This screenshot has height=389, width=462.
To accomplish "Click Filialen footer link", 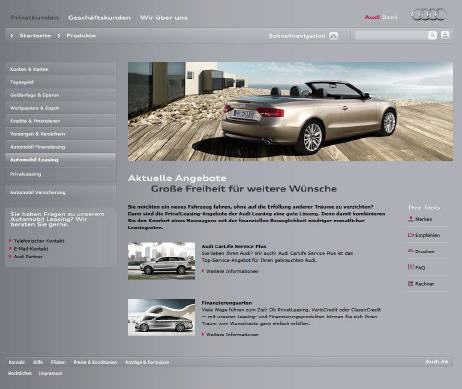I will point(58,362).
